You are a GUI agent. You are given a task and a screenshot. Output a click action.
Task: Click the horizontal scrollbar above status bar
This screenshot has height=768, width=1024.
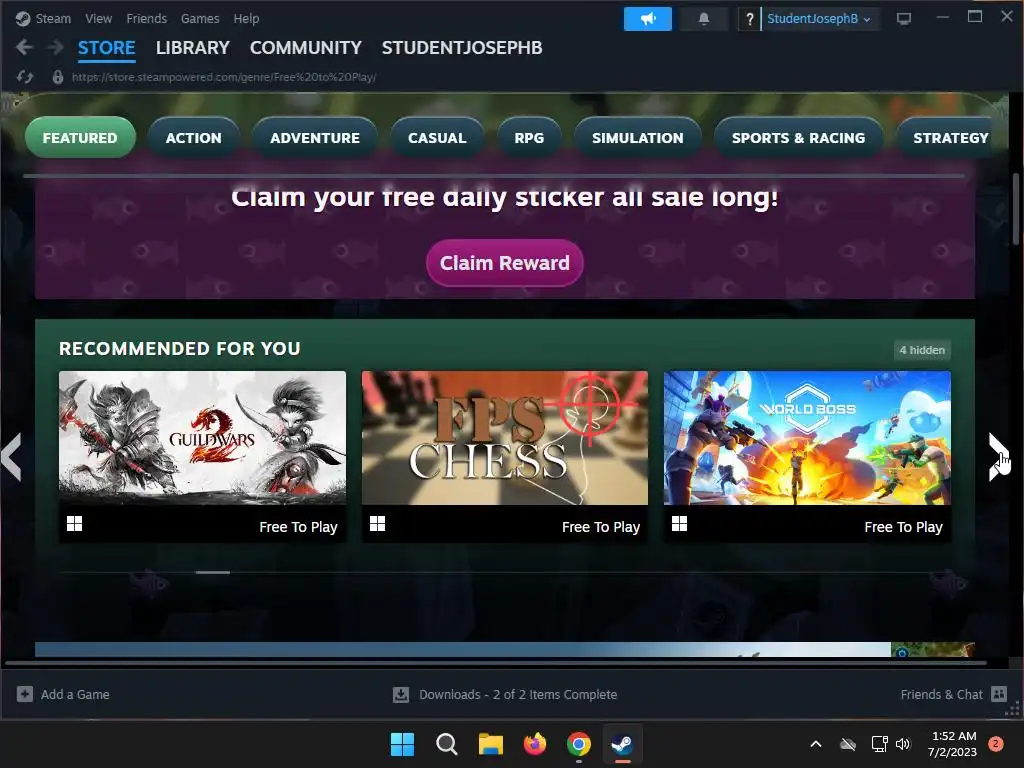[x=495, y=662]
